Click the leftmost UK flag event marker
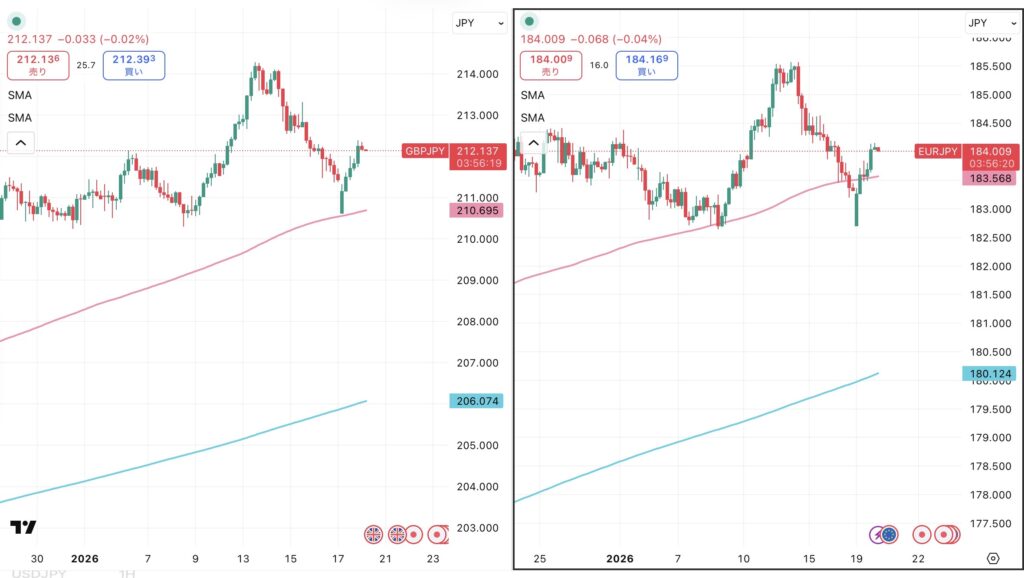 [374, 534]
